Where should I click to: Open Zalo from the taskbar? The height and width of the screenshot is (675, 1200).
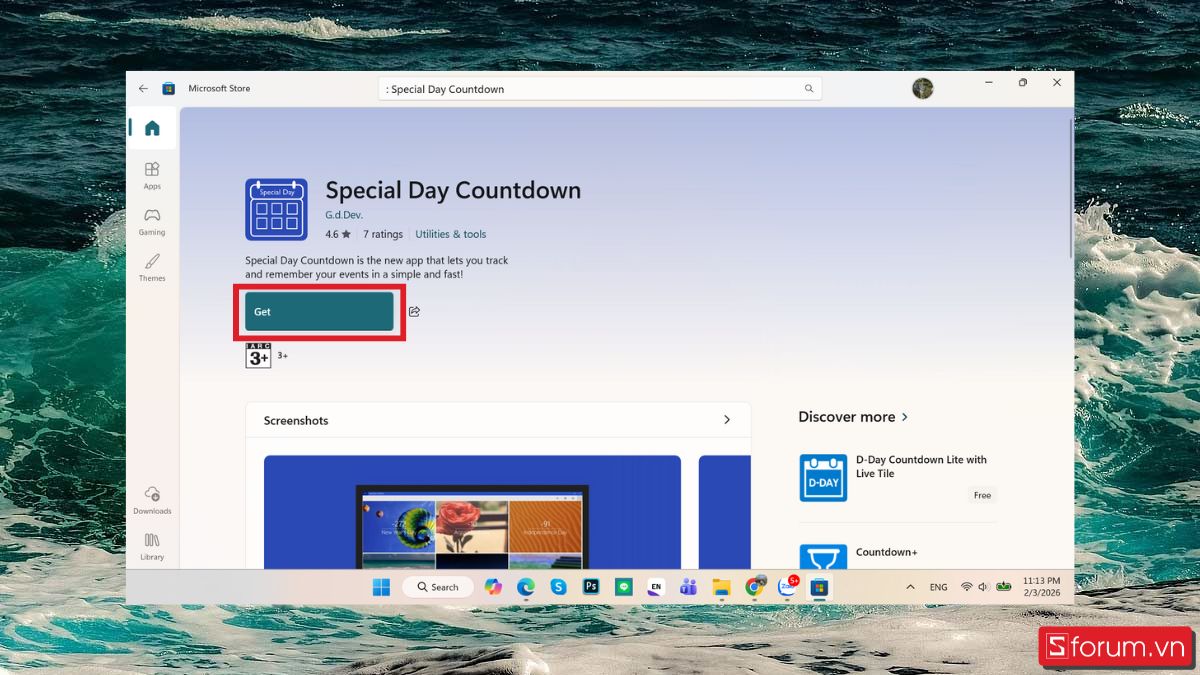coord(787,587)
